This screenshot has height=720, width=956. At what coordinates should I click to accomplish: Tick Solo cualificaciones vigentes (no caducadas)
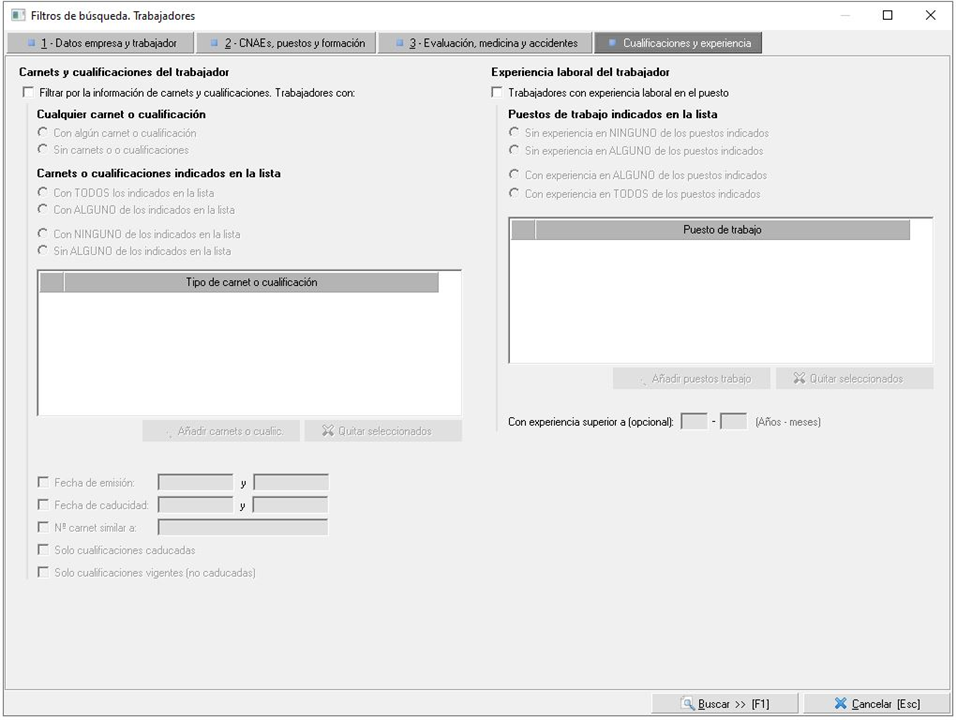(x=43, y=572)
